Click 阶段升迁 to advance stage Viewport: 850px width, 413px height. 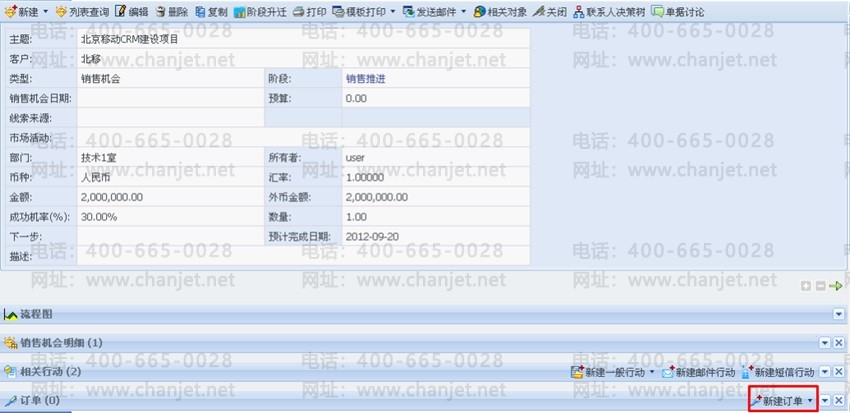260,11
